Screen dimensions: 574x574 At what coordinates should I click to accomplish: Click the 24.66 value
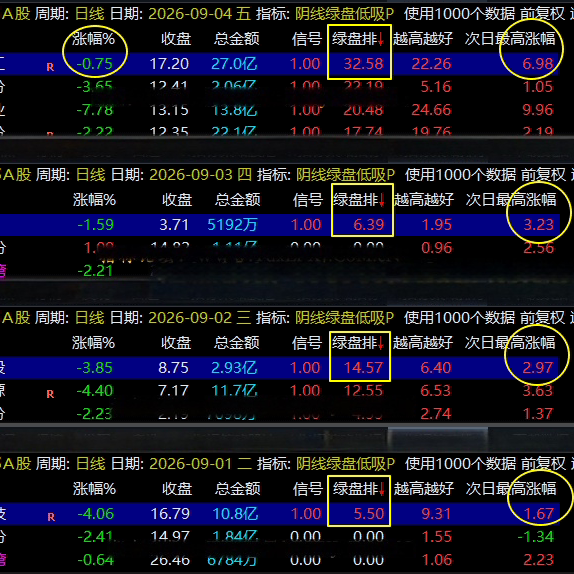[x=431, y=110]
